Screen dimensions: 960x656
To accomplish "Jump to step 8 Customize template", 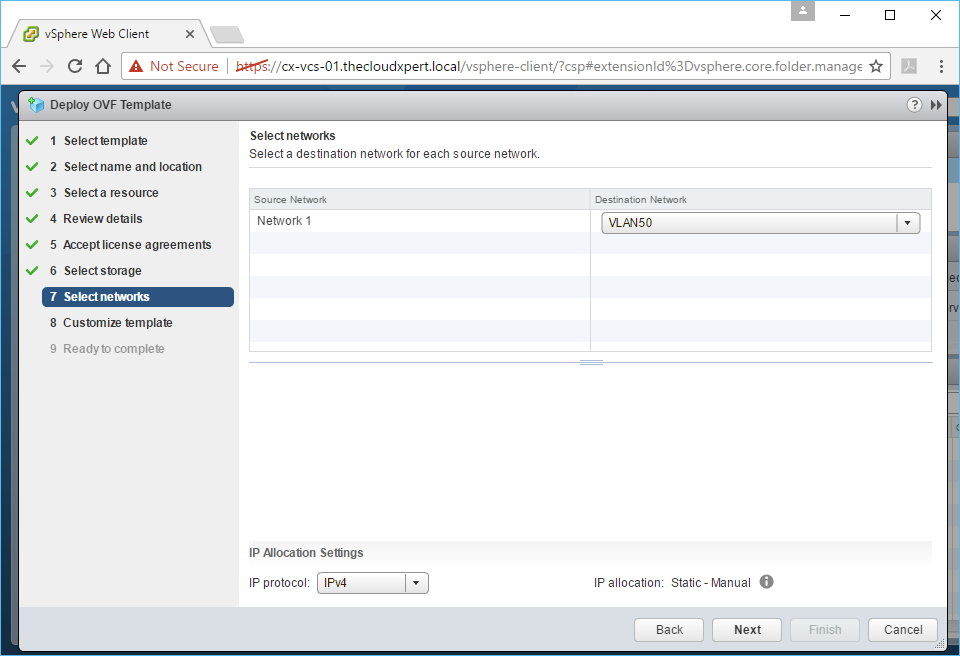I will pyautogui.click(x=117, y=323).
